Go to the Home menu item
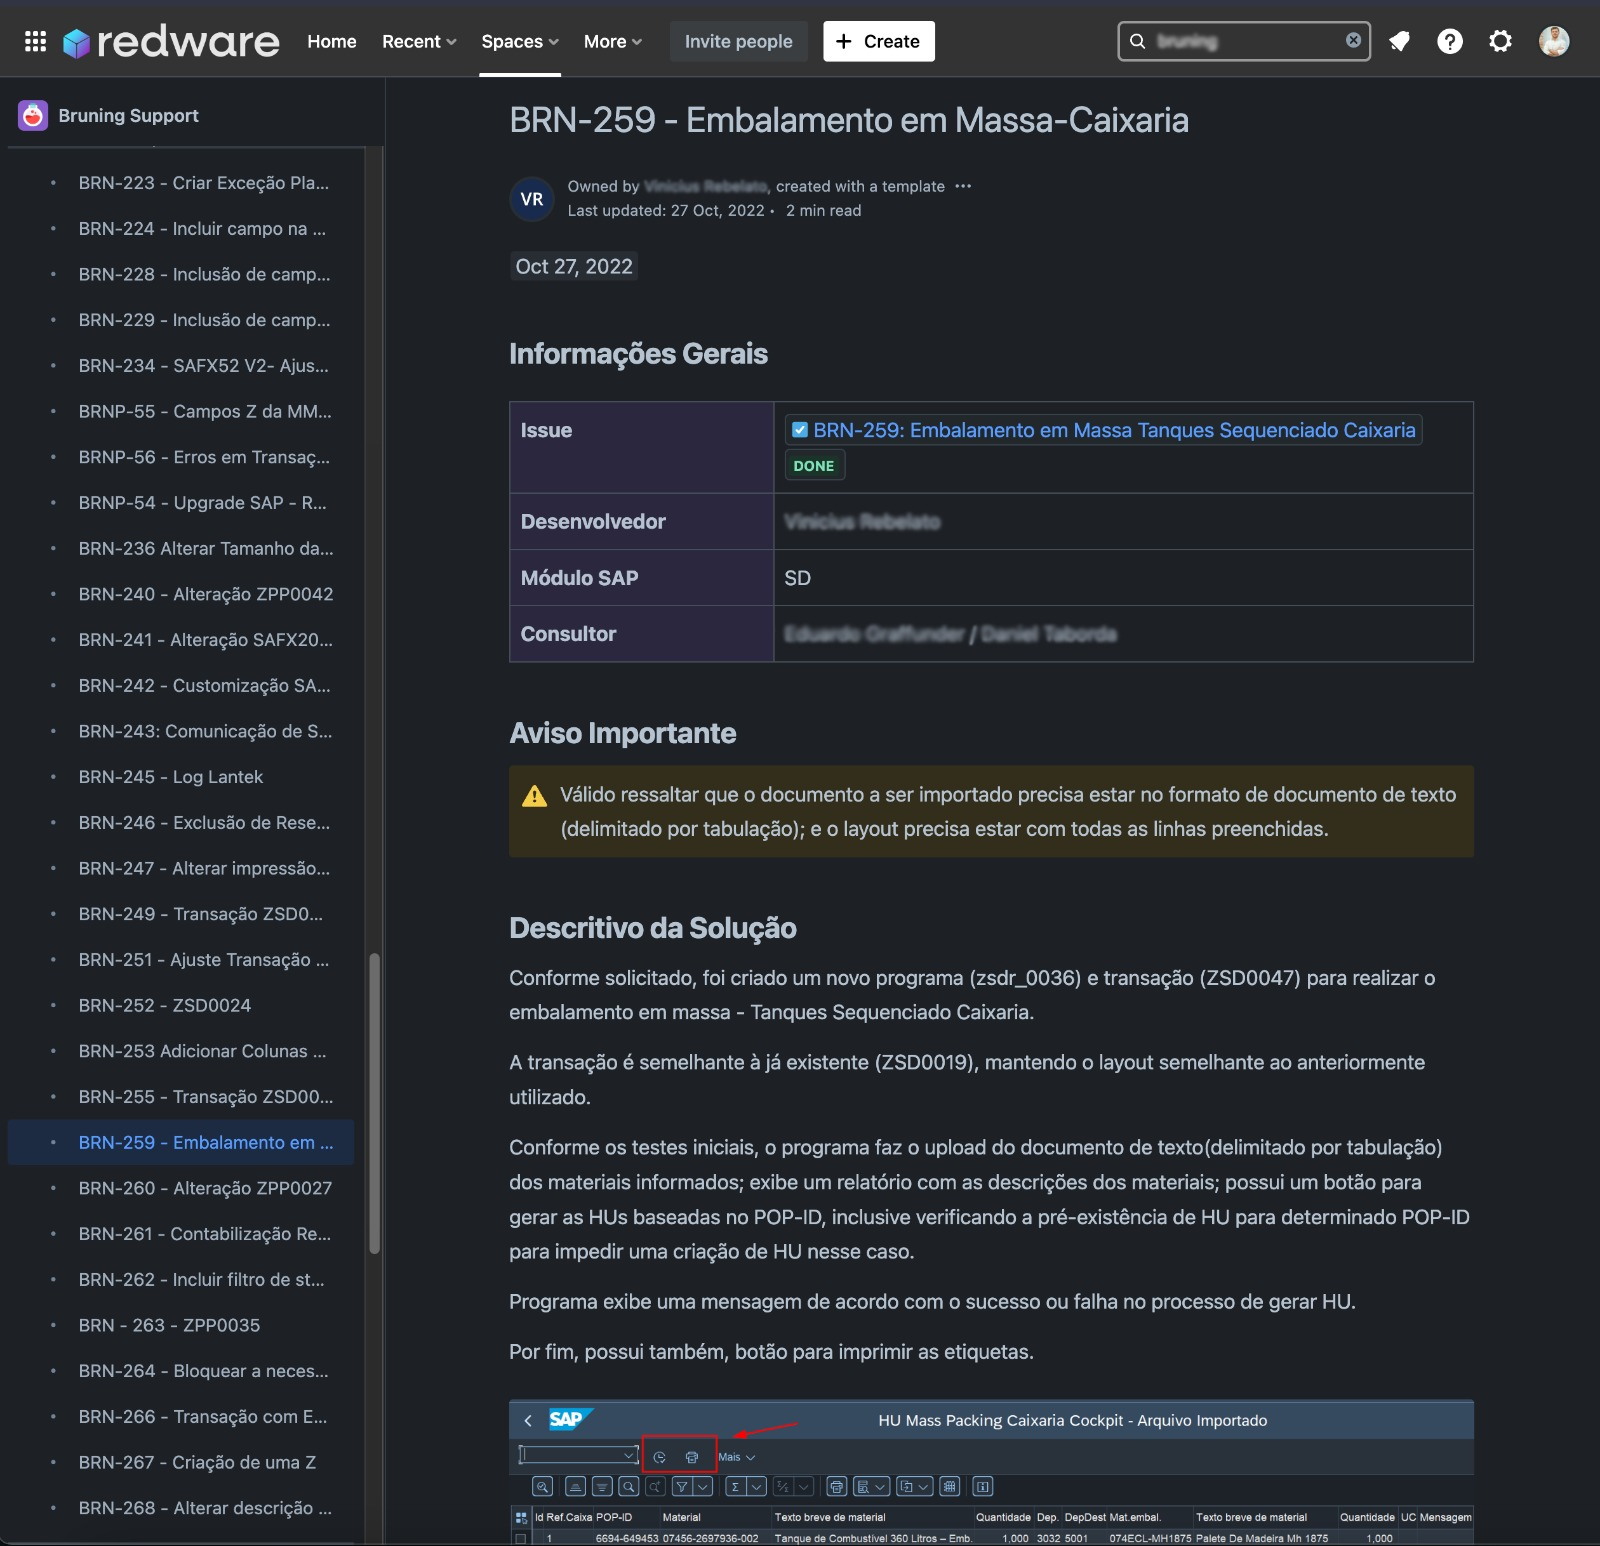 tap(332, 41)
